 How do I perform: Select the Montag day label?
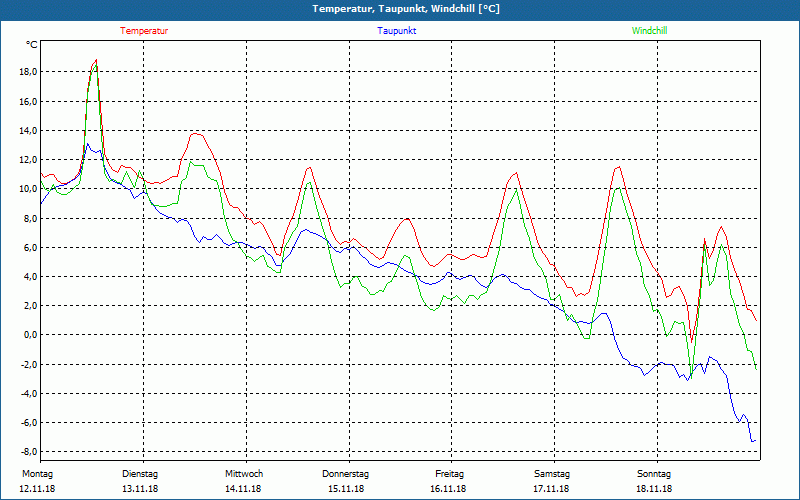(37, 473)
